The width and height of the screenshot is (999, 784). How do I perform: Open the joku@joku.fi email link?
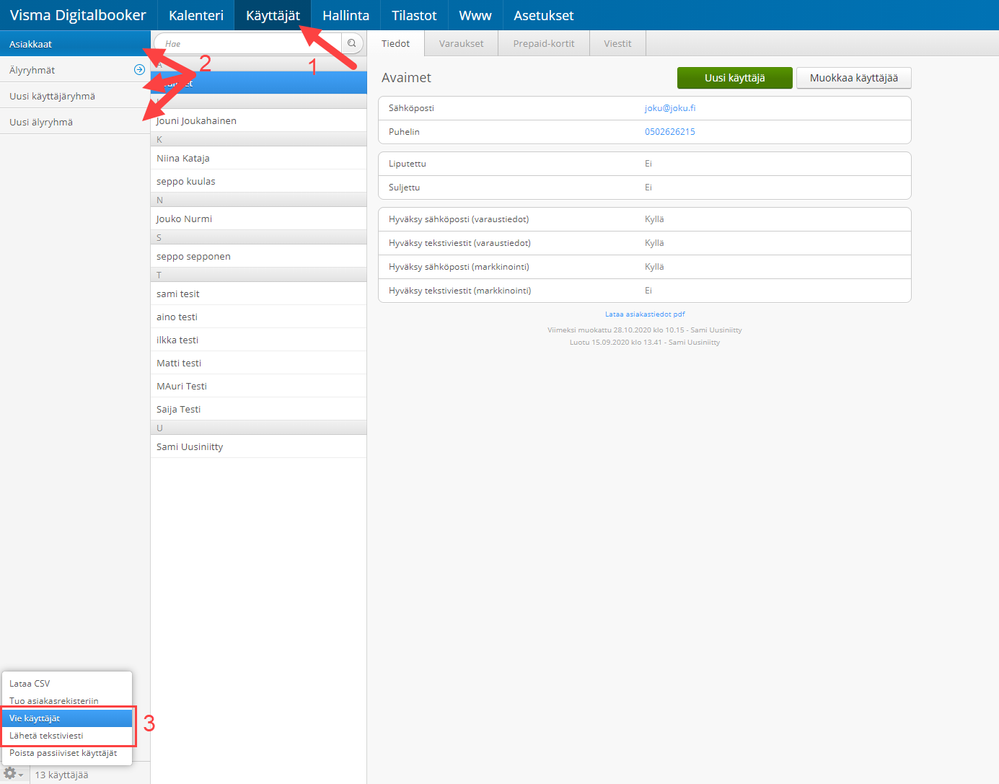670,108
